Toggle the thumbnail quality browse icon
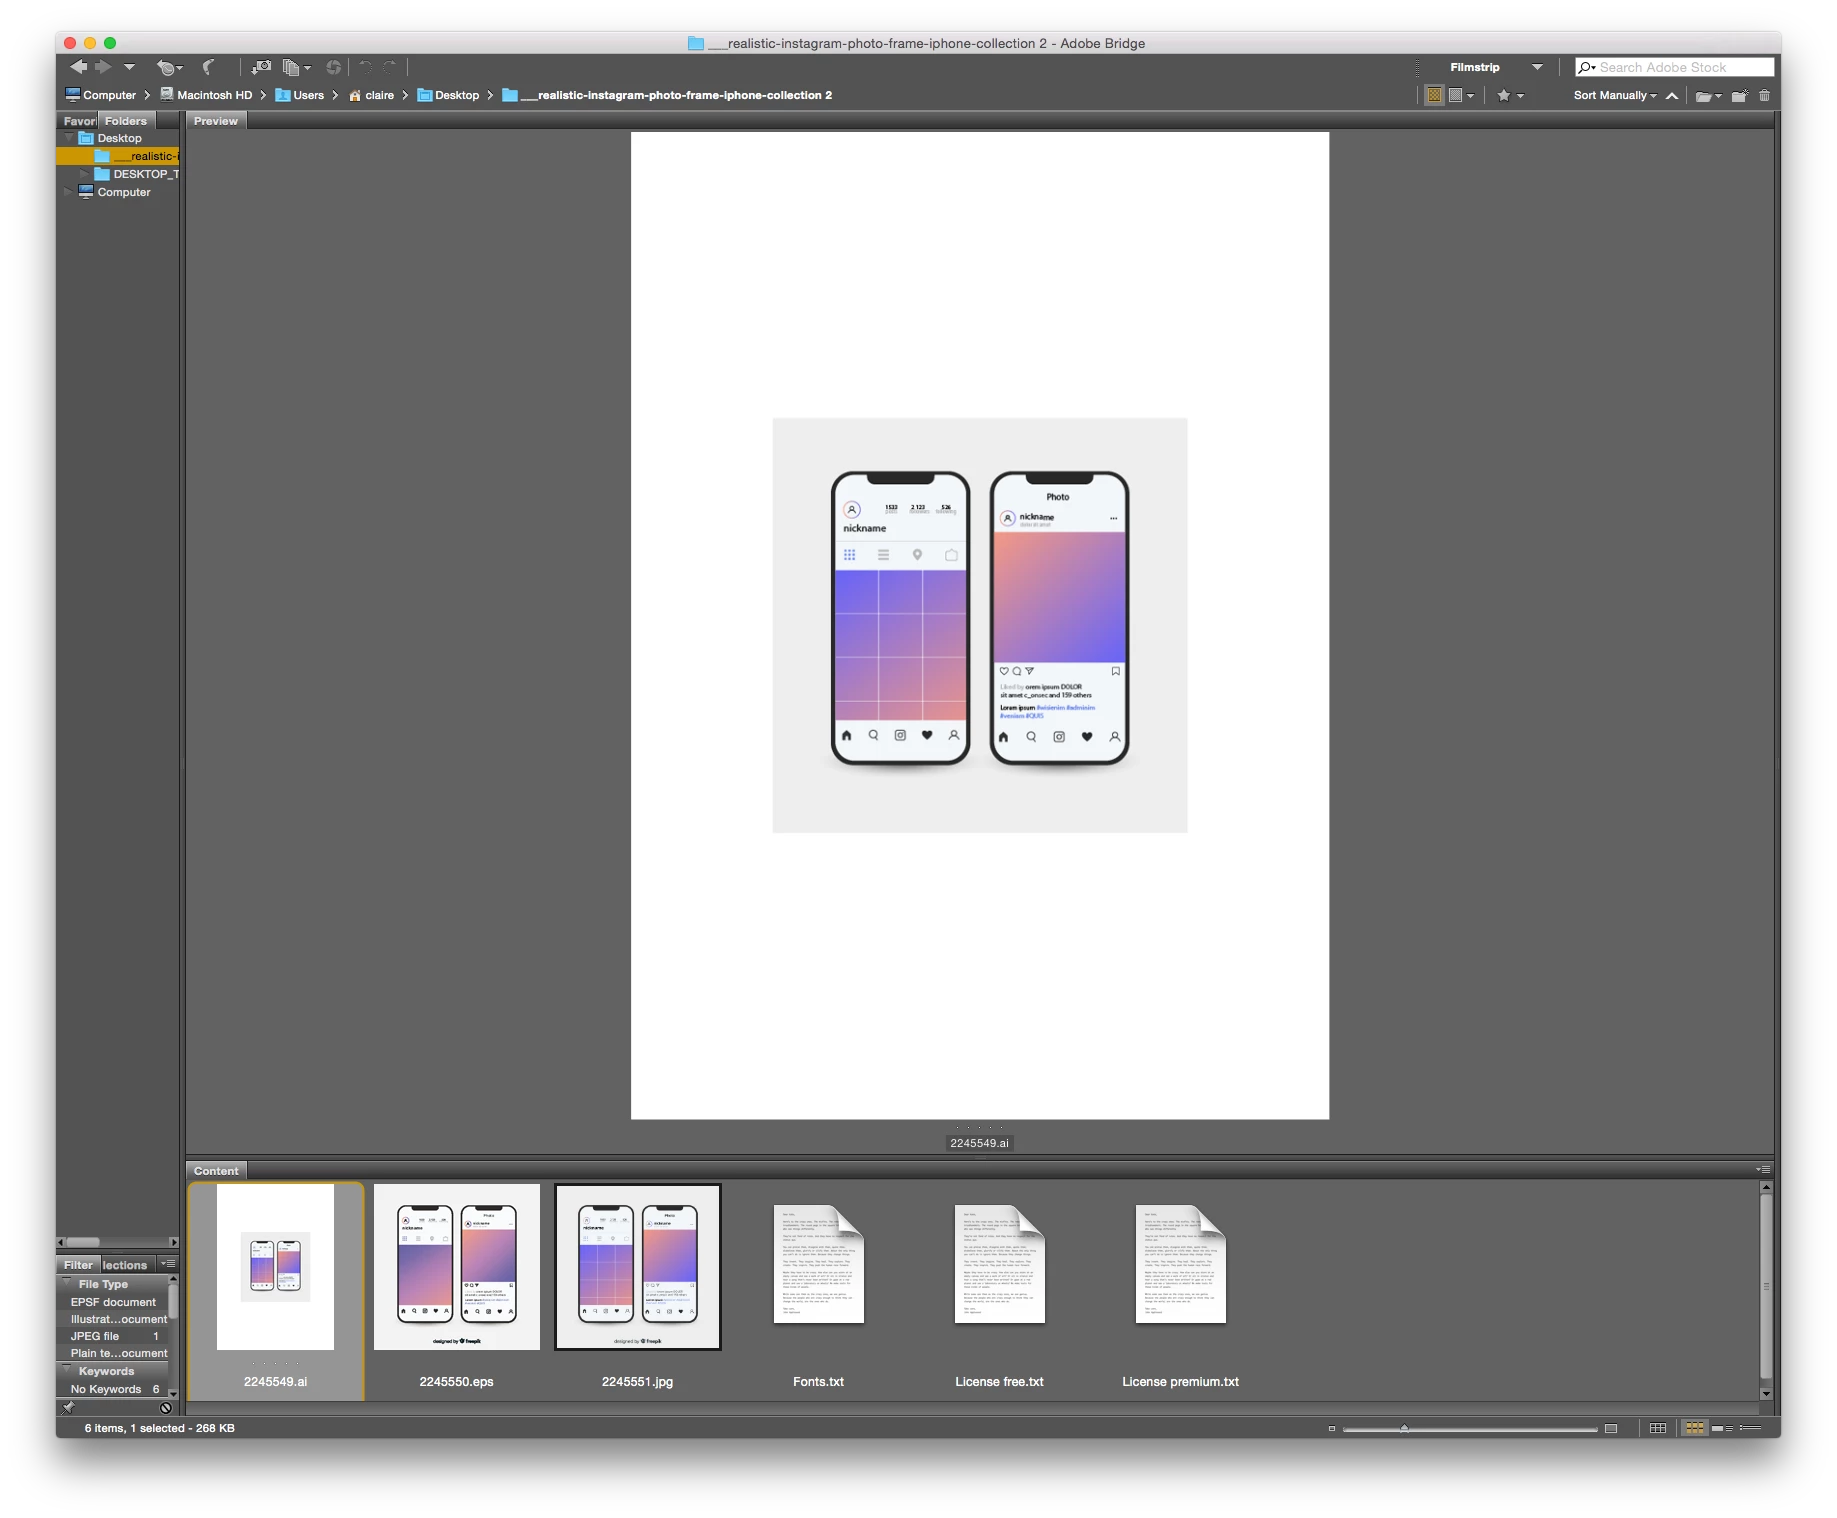1837x1518 pixels. pos(1434,95)
